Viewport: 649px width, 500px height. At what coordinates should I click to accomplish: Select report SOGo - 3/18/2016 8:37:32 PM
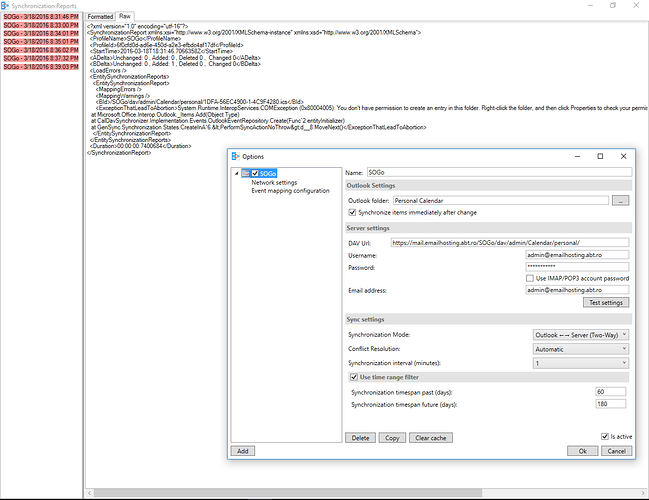point(41,58)
